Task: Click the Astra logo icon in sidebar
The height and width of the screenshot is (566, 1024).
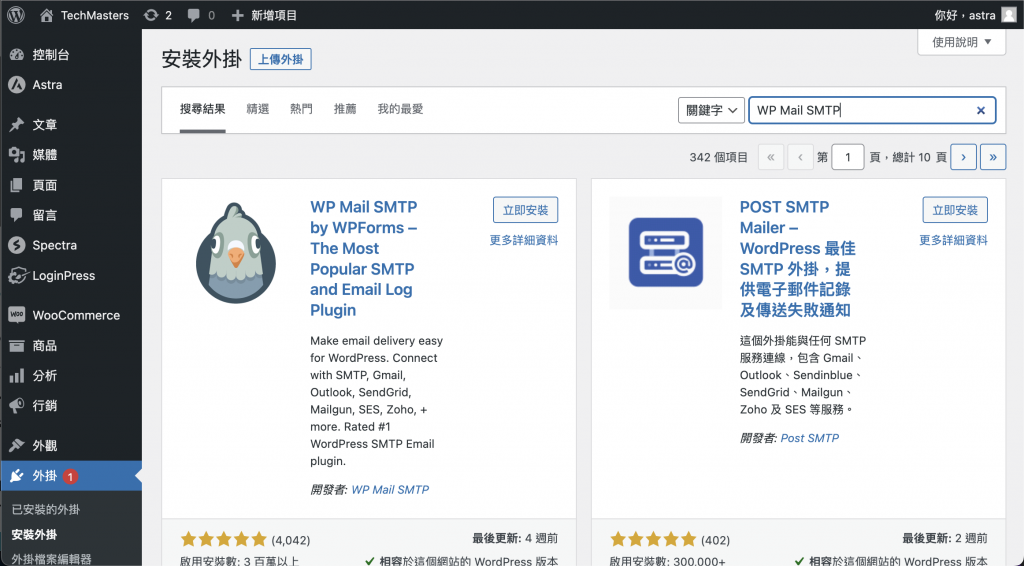Action: (x=17, y=85)
